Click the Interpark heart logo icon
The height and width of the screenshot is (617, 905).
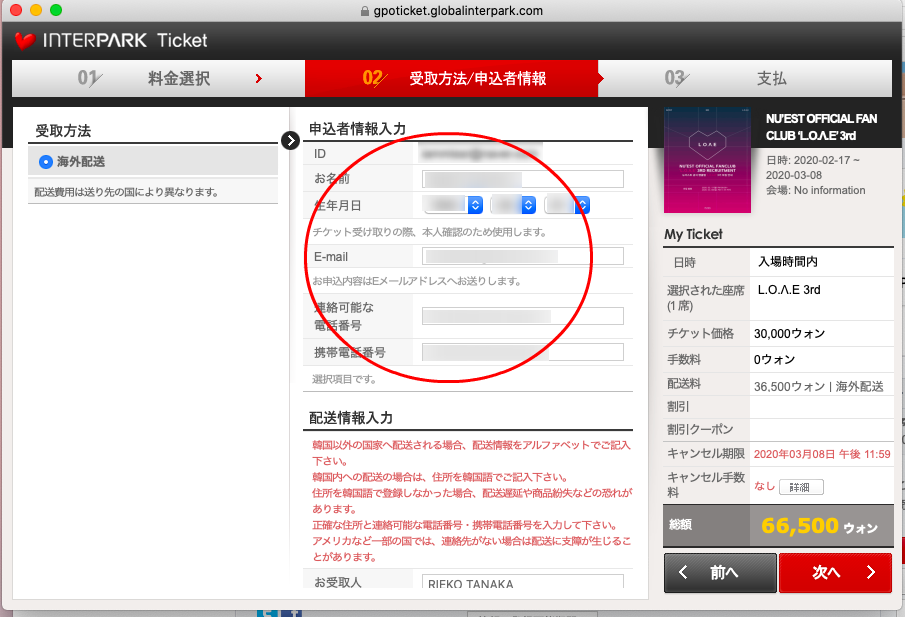25,40
